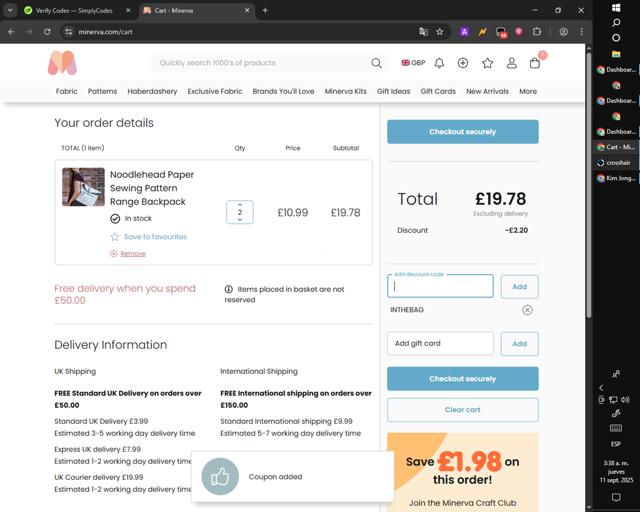640x512 pixels.
Task: Close the Verify Codes tab
Action: tap(128, 11)
